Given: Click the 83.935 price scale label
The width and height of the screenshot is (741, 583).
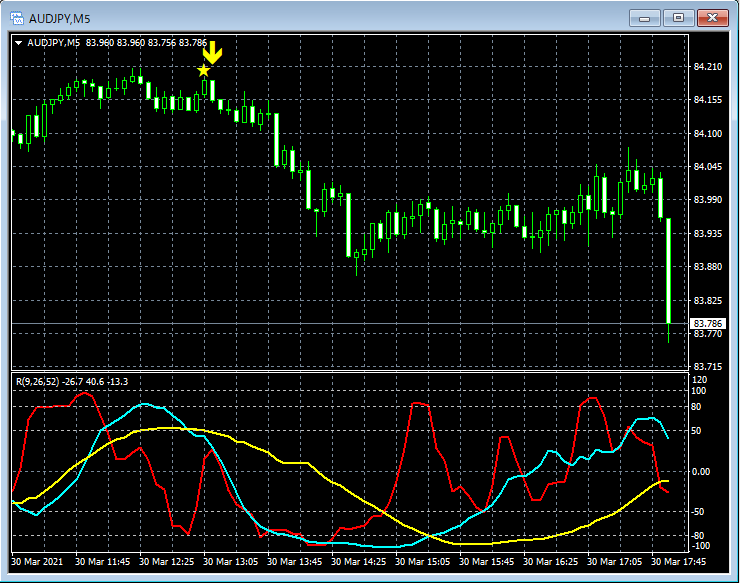Looking at the screenshot, I should point(708,234).
